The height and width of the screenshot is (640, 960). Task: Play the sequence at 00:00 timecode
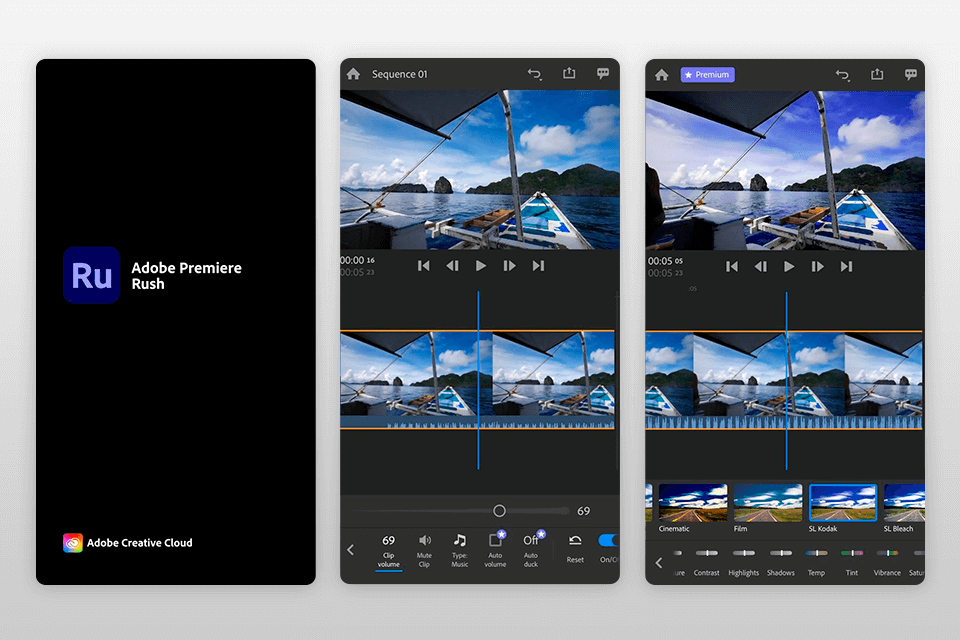481,266
